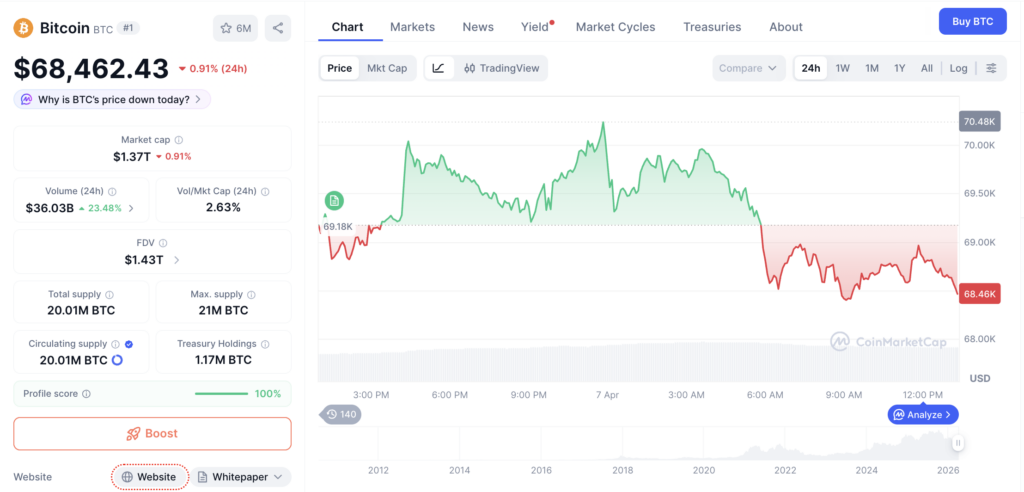The image size is (1024, 492).
Task: Open the Market Cycles tab
Action: click(x=615, y=27)
